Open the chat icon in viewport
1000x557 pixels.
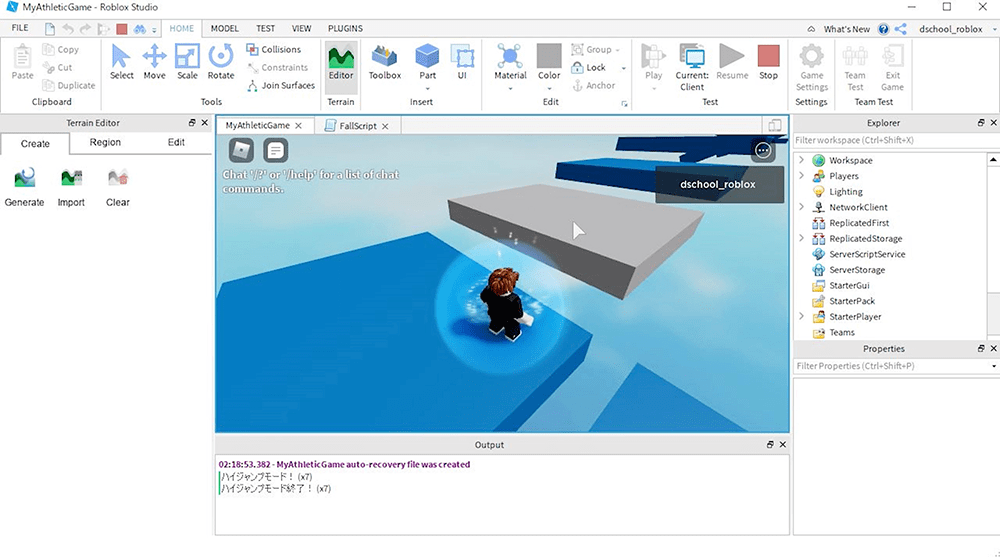click(276, 151)
